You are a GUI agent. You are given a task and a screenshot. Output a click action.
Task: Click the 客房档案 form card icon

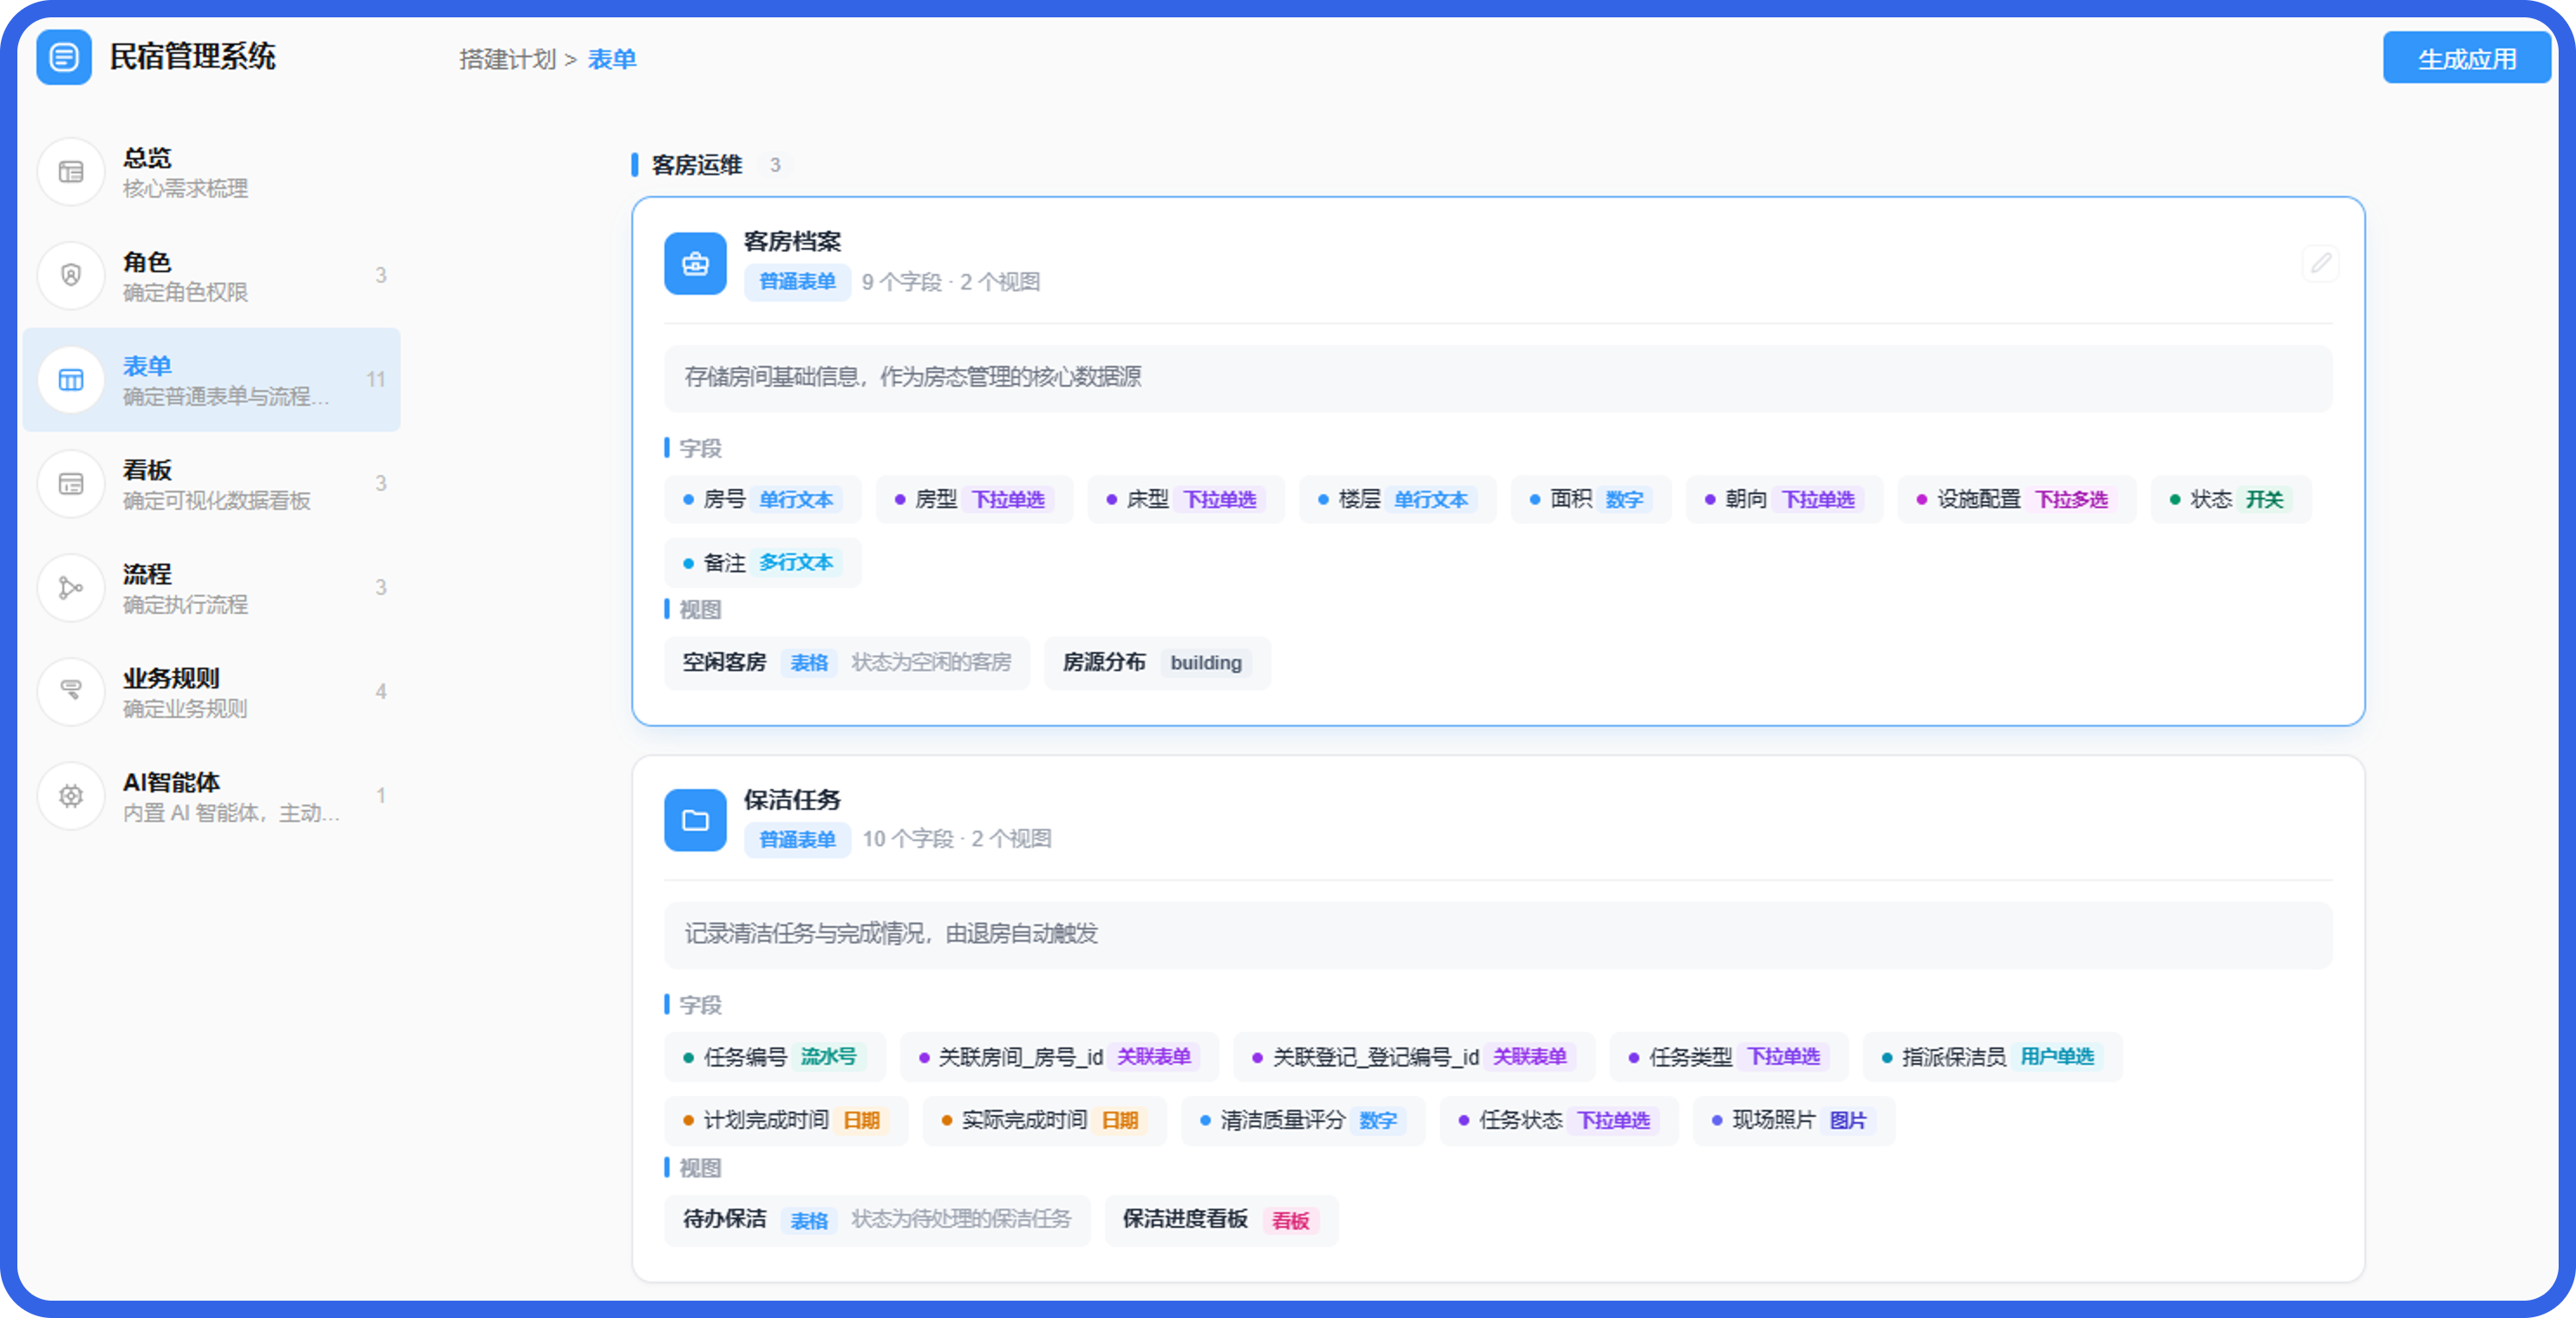click(x=695, y=264)
